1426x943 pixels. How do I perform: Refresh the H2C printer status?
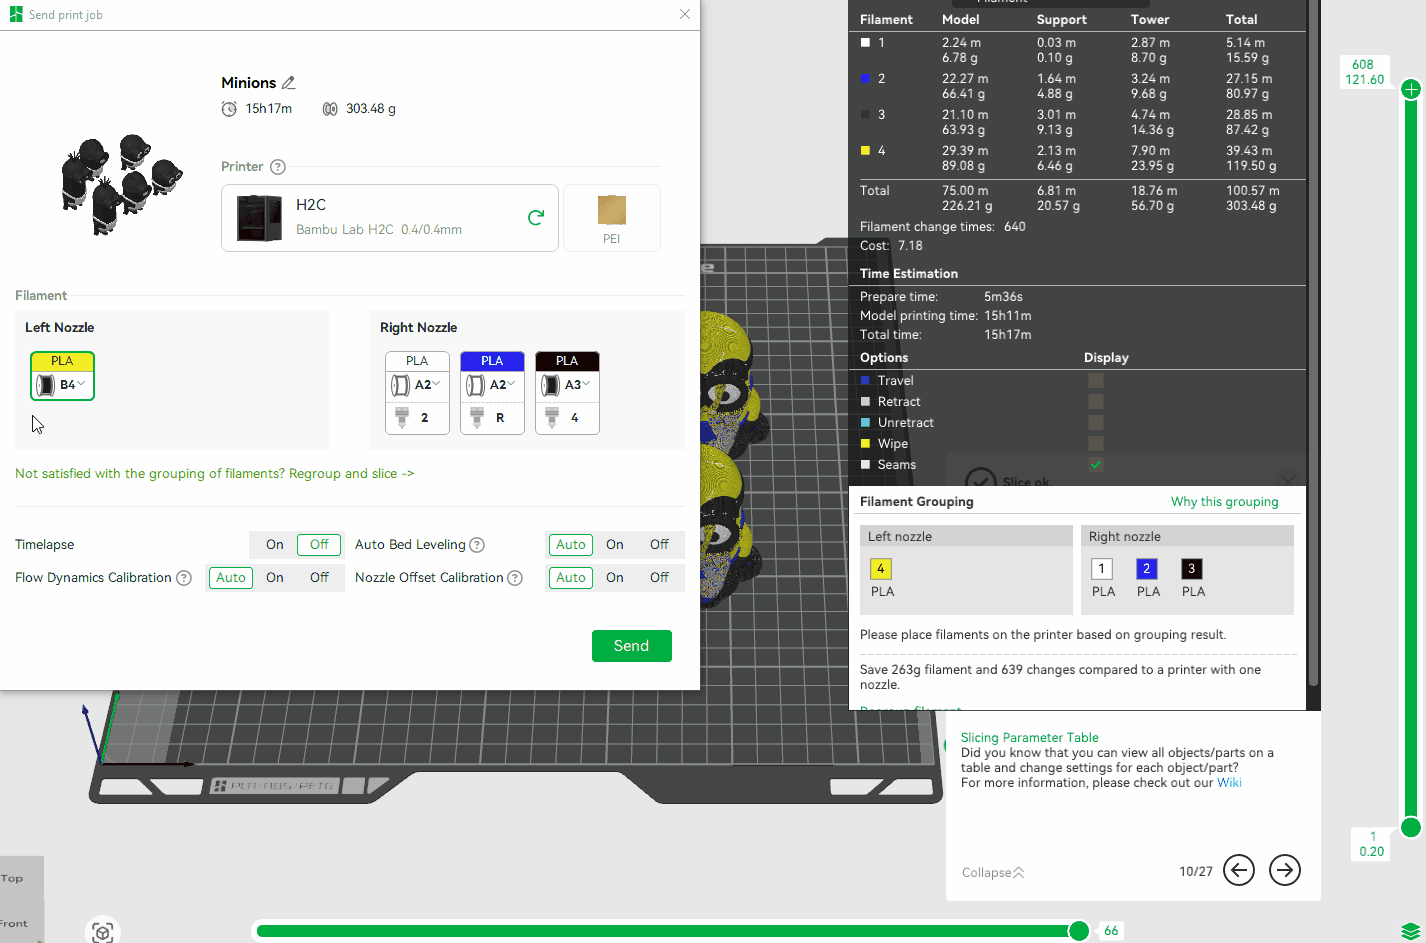(x=536, y=217)
